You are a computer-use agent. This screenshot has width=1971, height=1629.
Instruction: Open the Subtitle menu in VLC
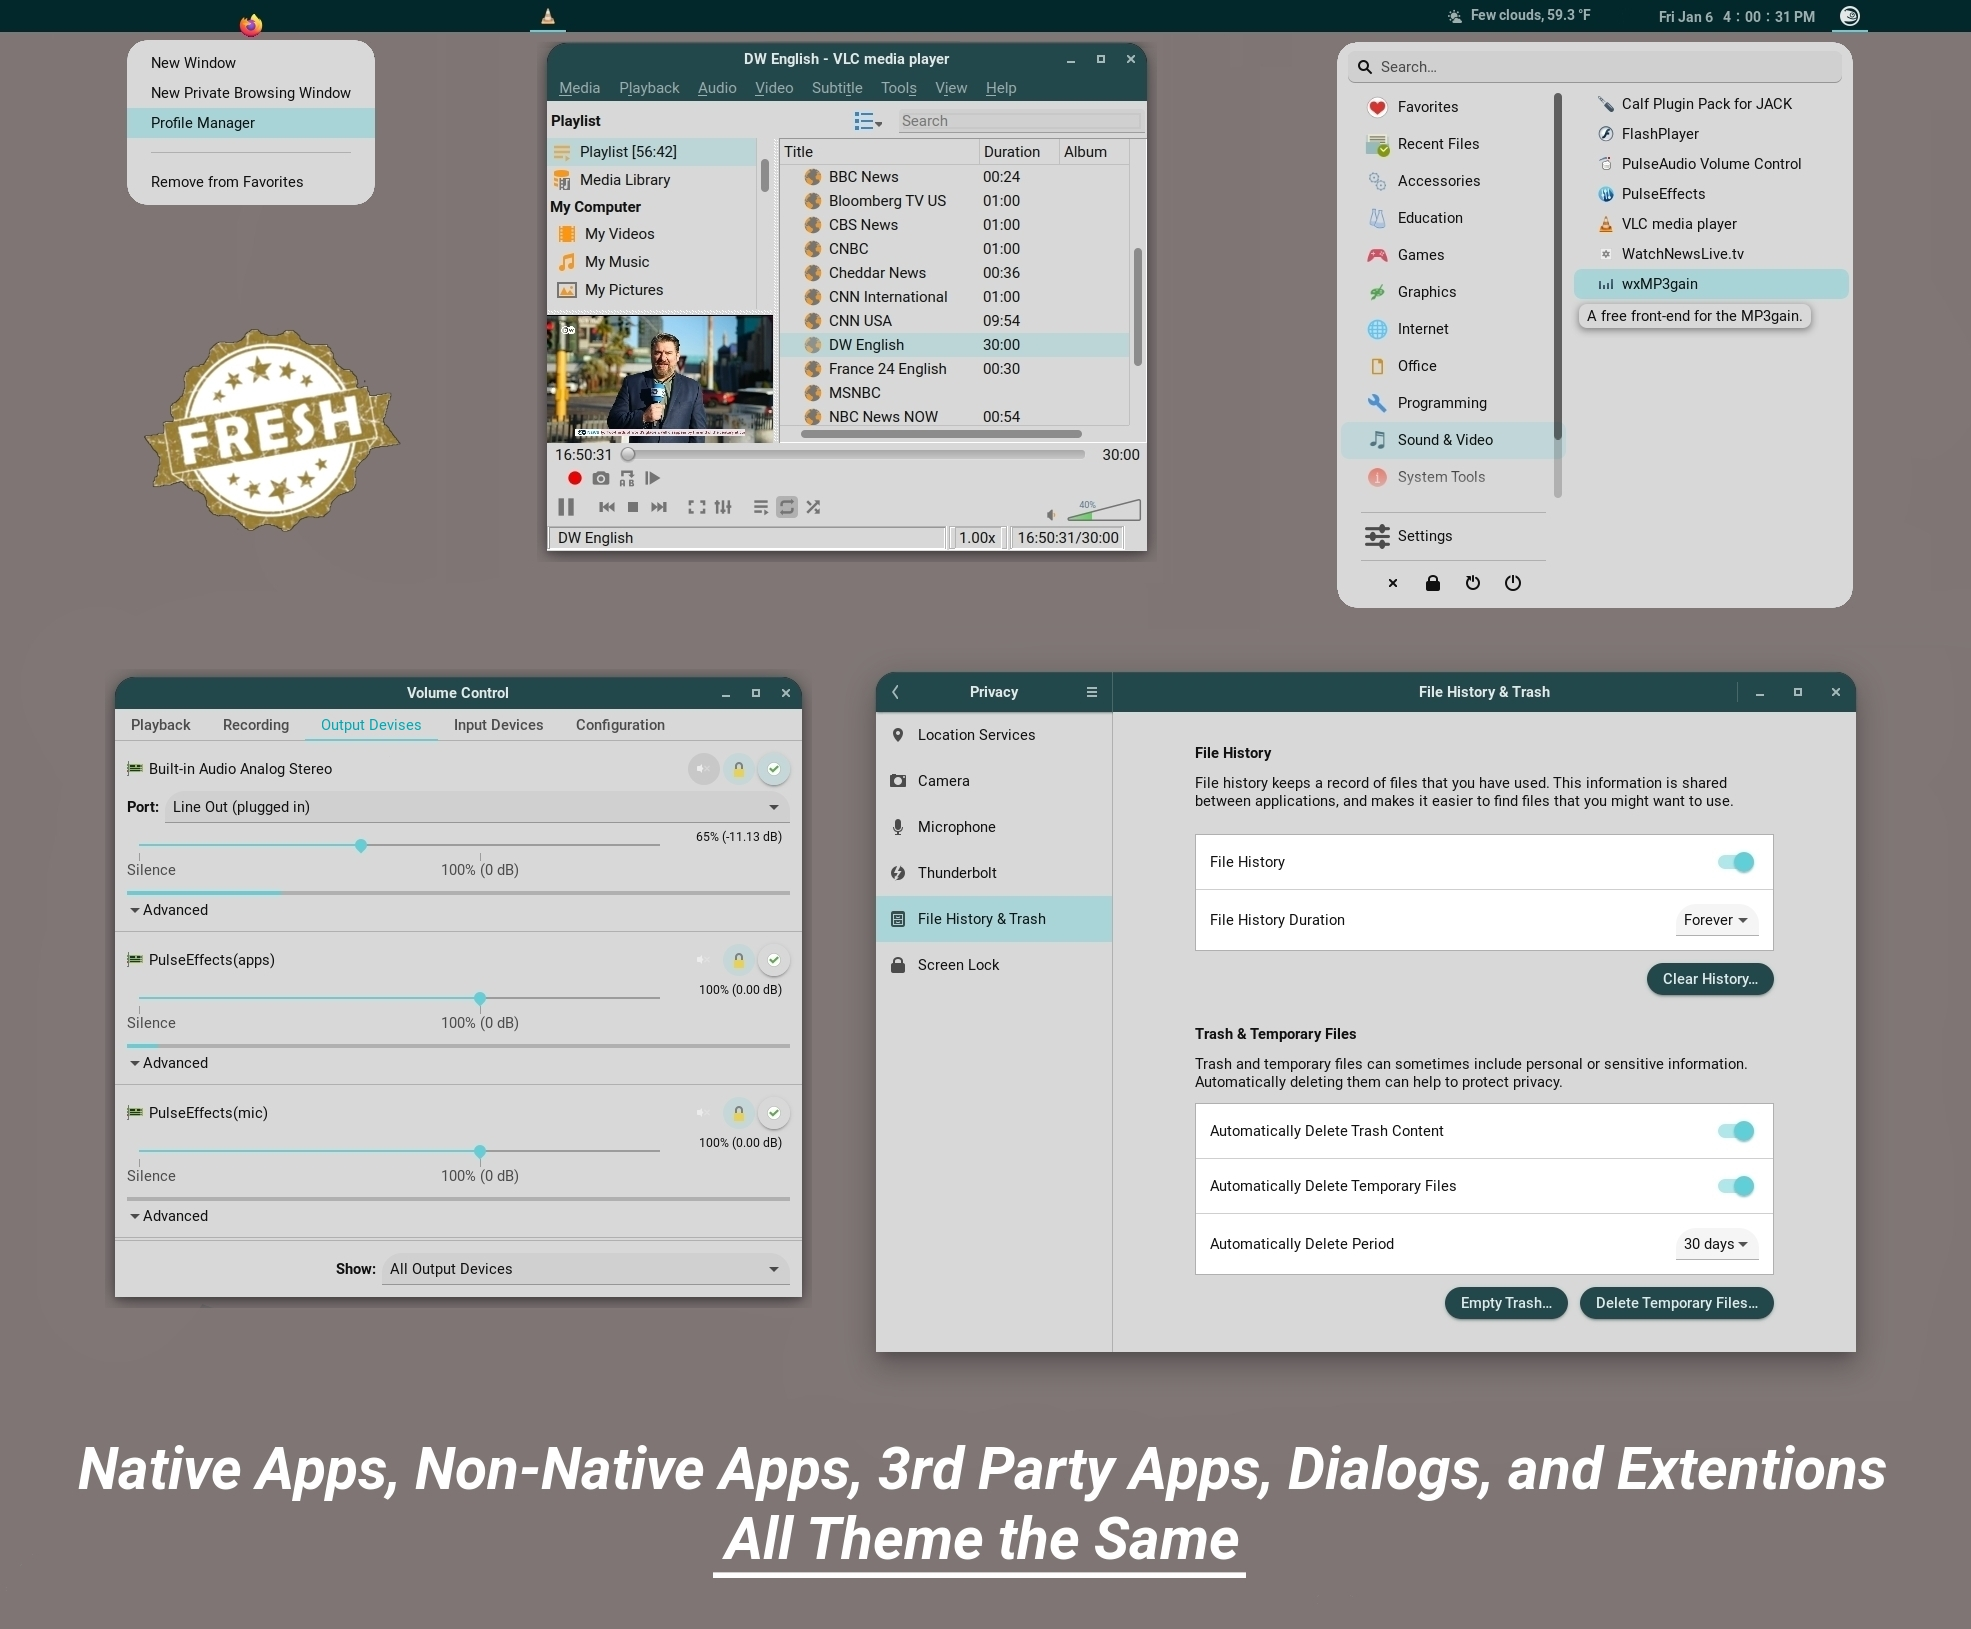[837, 88]
